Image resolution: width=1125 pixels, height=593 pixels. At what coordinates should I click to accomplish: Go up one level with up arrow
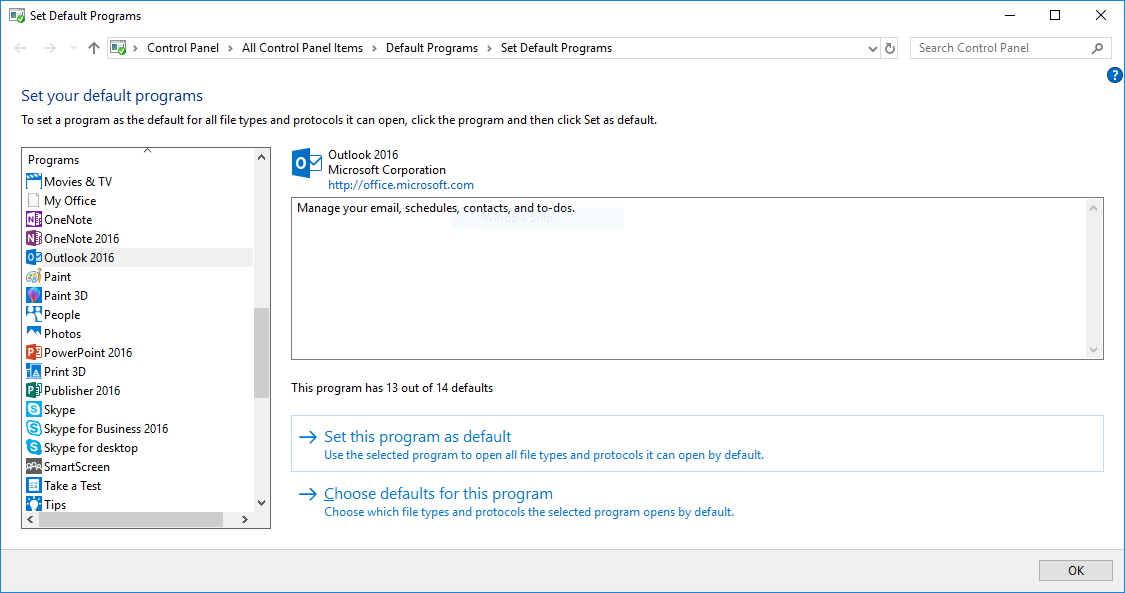[x=94, y=48]
